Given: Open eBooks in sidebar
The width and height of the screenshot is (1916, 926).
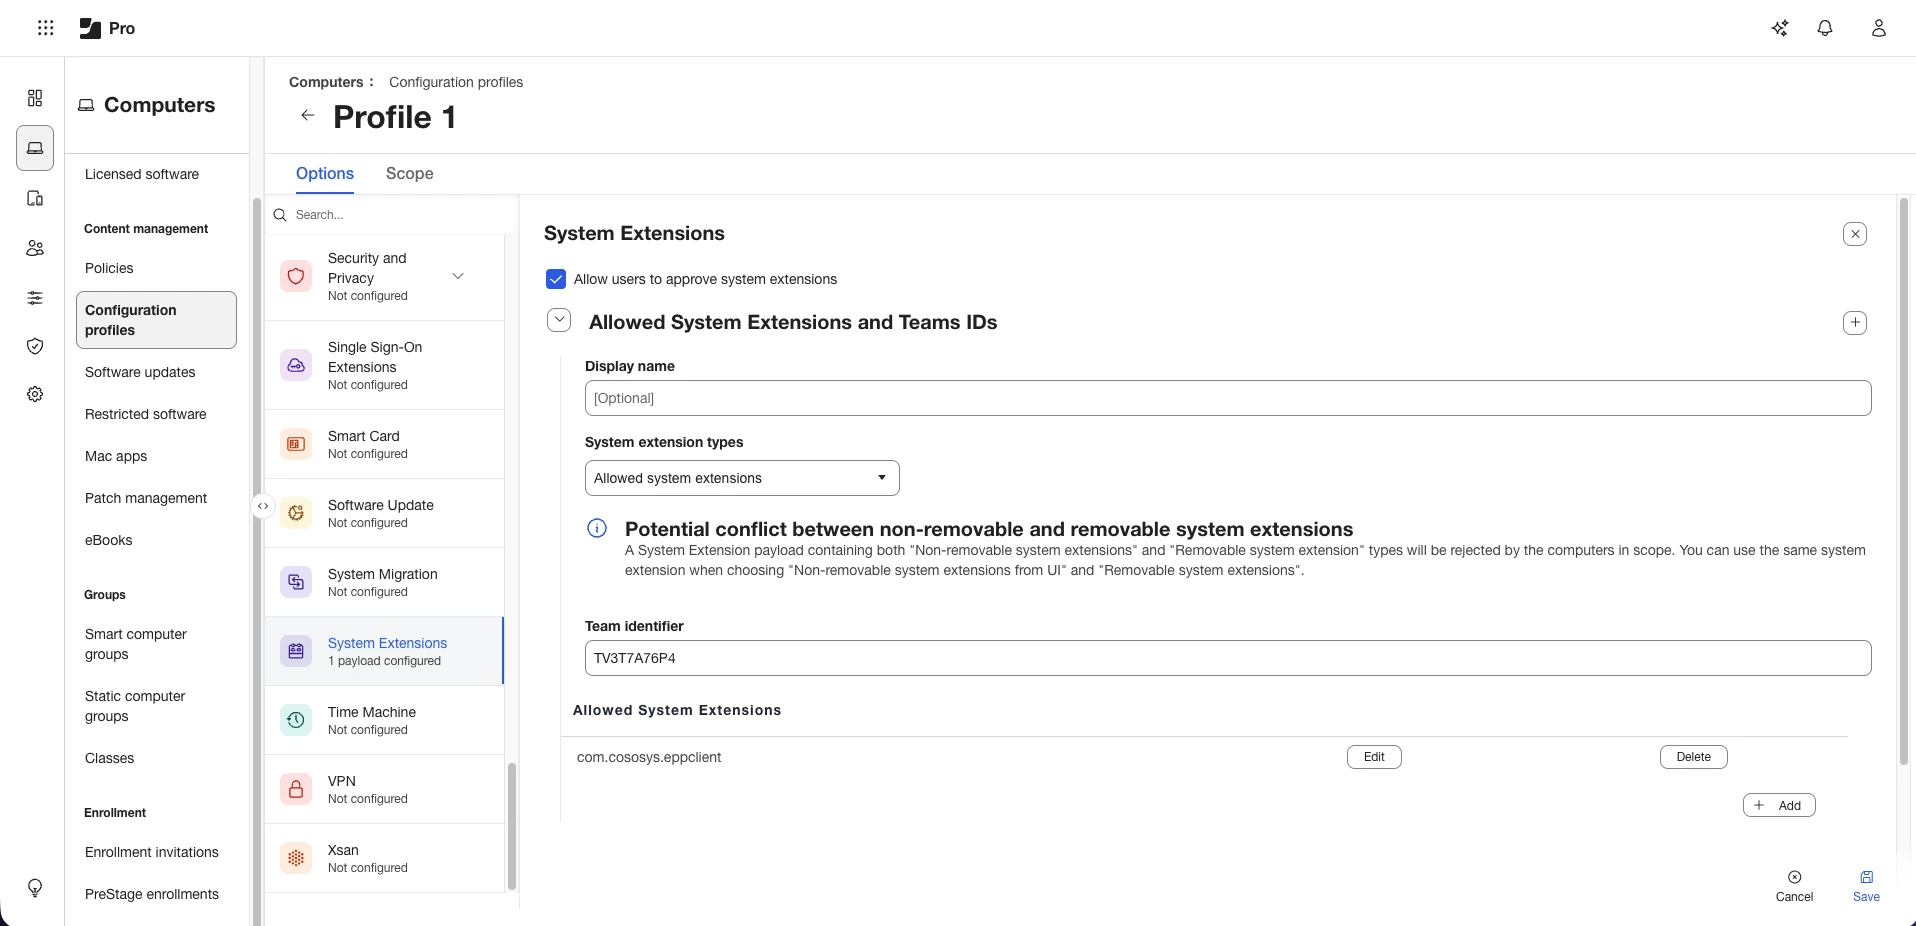Looking at the screenshot, I should 109,540.
